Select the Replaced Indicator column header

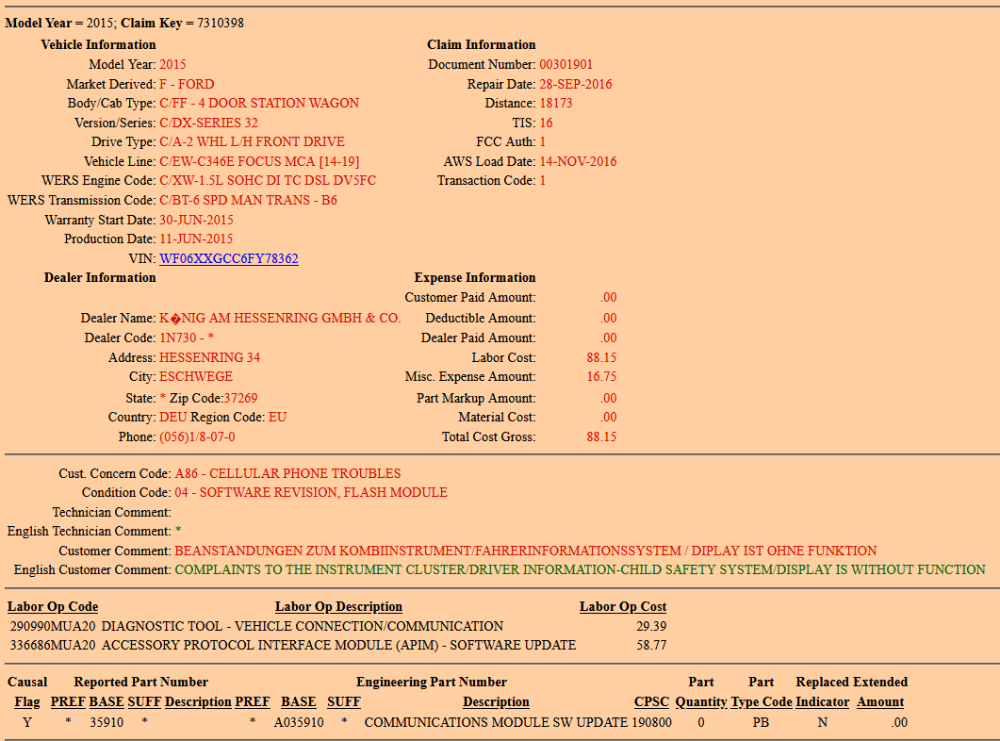point(822,702)
